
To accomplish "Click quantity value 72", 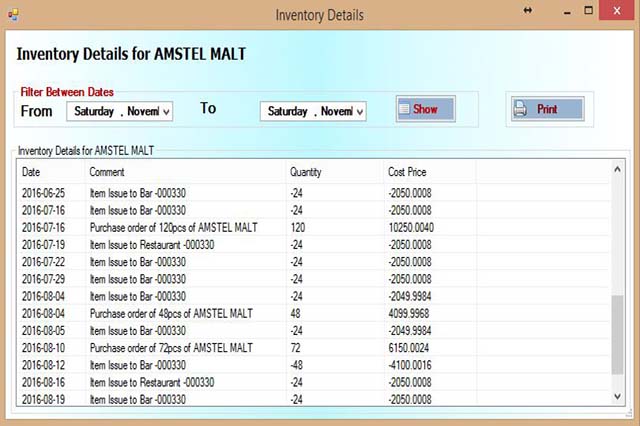I will 295,348.
